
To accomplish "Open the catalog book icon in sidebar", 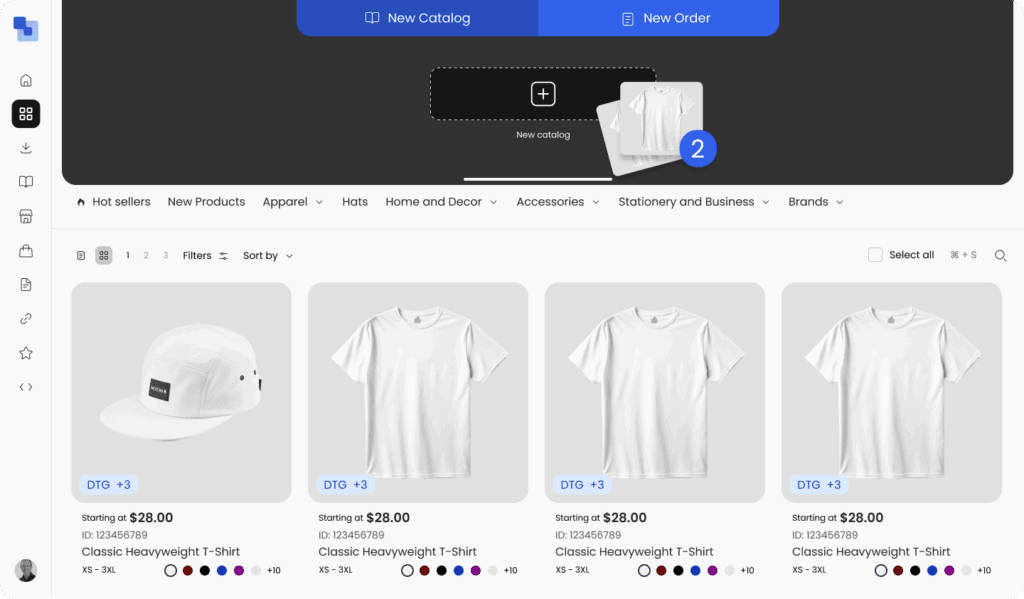I will [x=26, y=182].
